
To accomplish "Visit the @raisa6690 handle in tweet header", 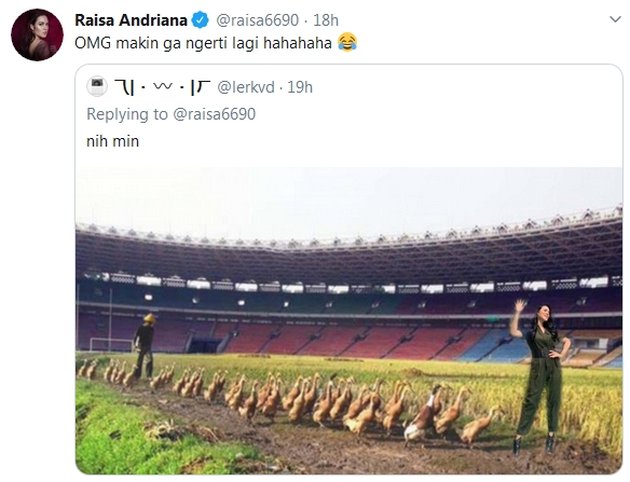I will (x=258, y=20).
